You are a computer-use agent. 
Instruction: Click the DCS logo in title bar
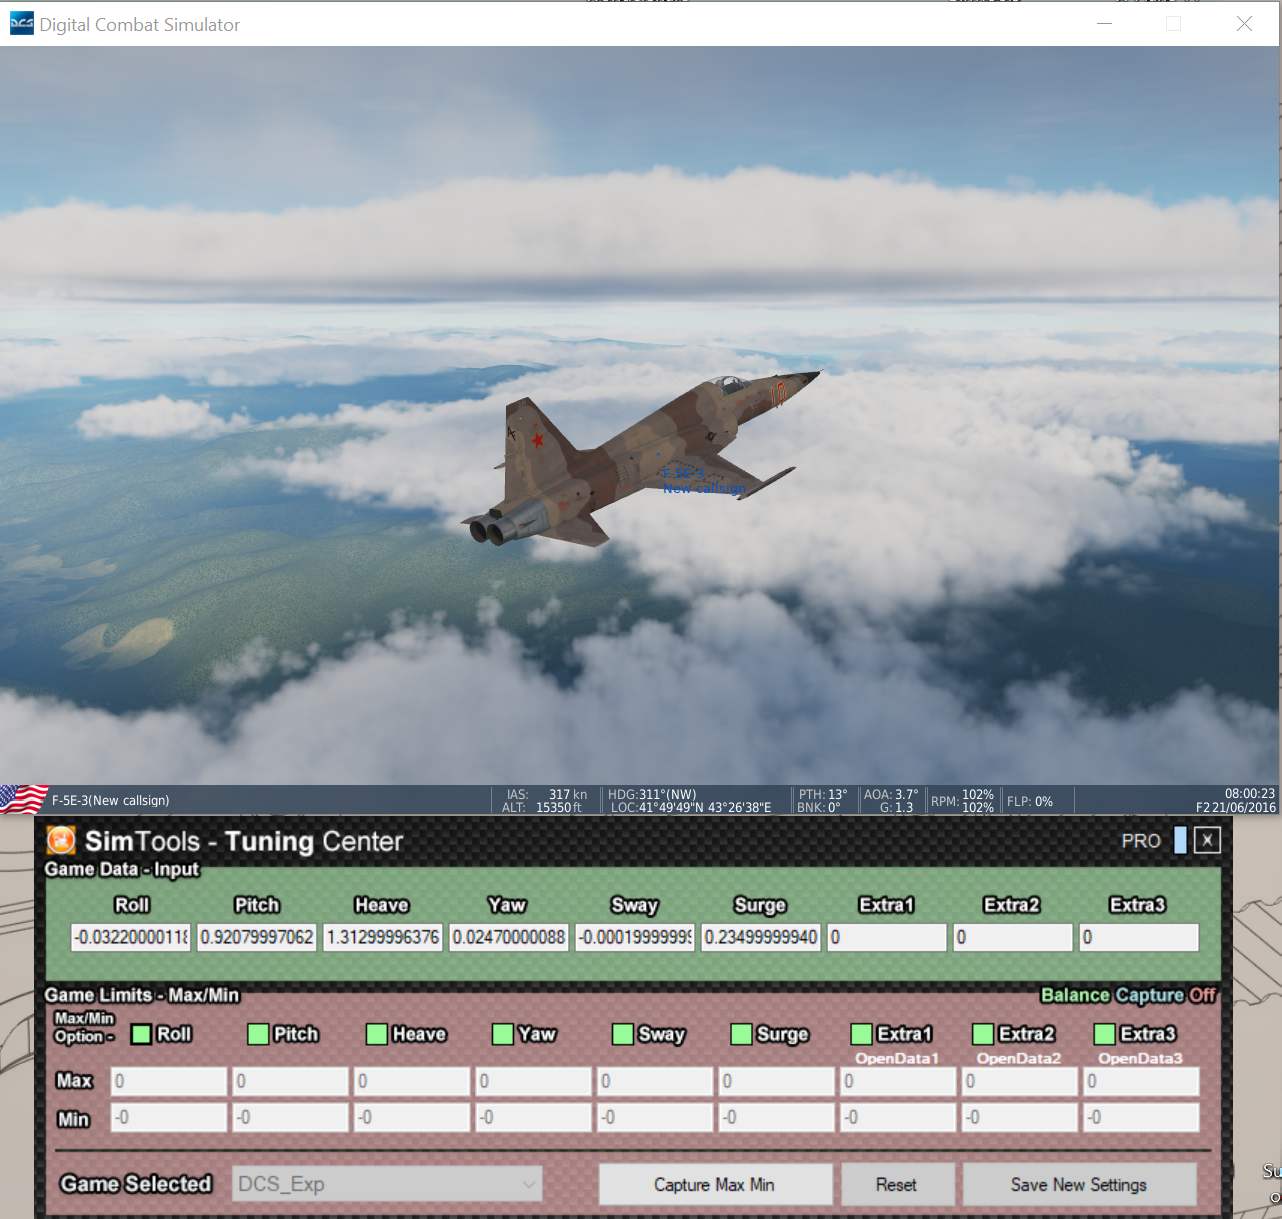(x=21, y=24)
